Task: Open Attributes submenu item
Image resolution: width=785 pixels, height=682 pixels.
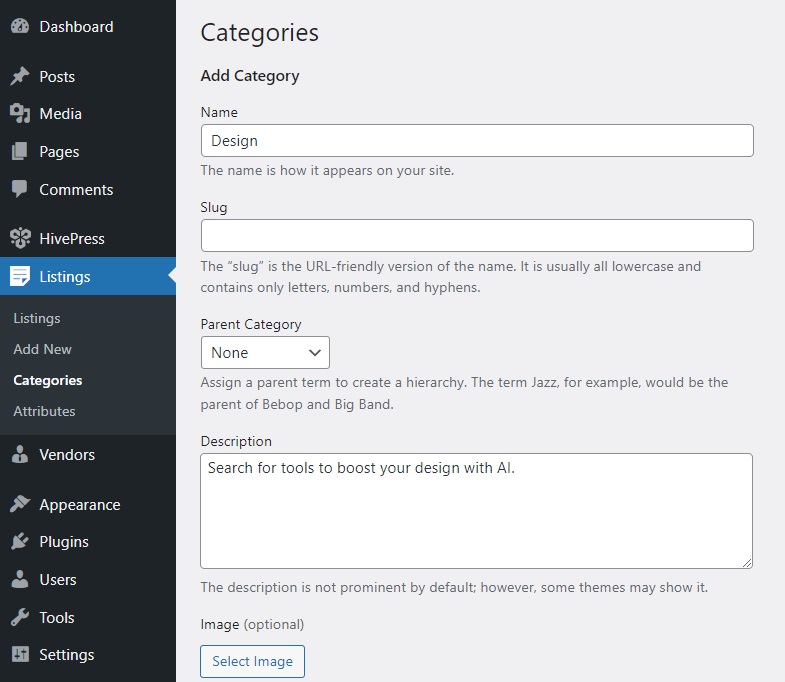Action: 44,411
